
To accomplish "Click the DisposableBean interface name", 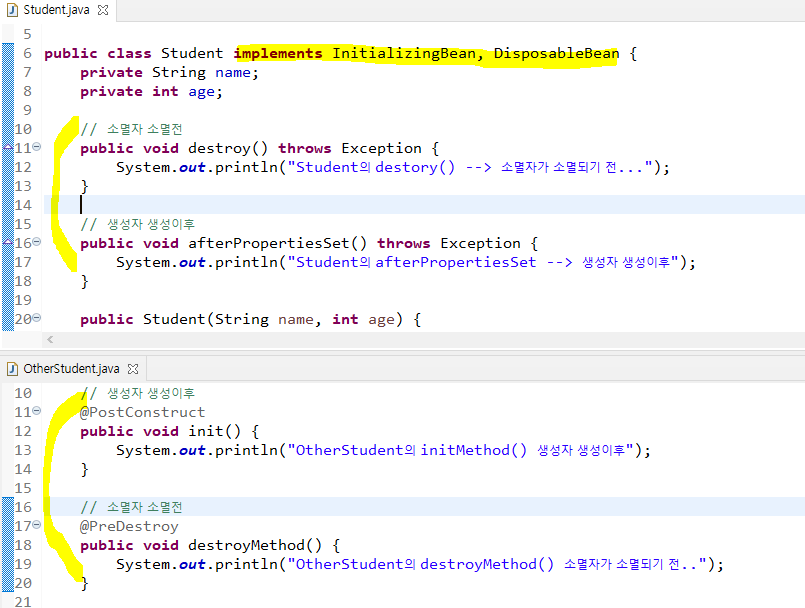I will 557,53.
